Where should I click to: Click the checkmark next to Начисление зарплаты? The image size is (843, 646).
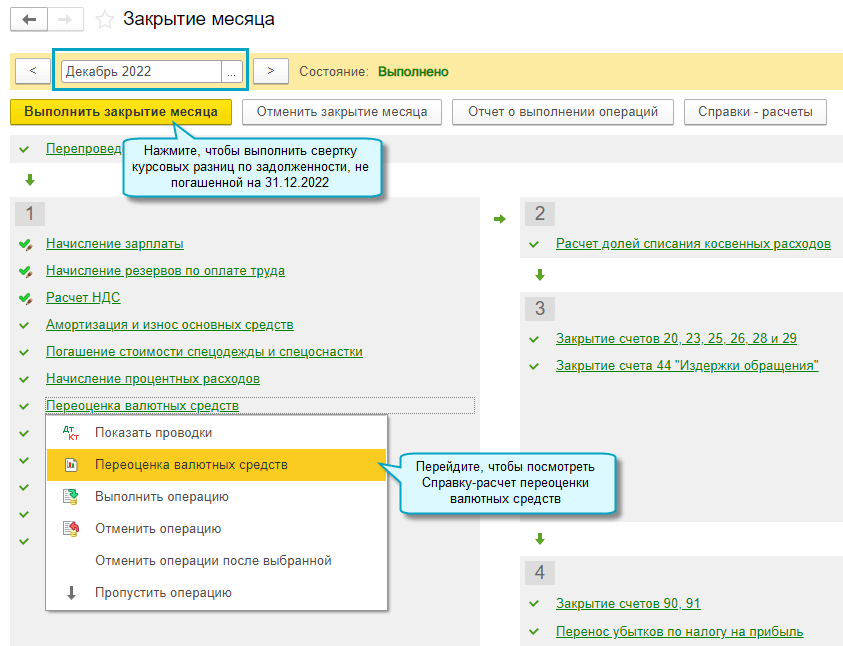tap(25, 244)
